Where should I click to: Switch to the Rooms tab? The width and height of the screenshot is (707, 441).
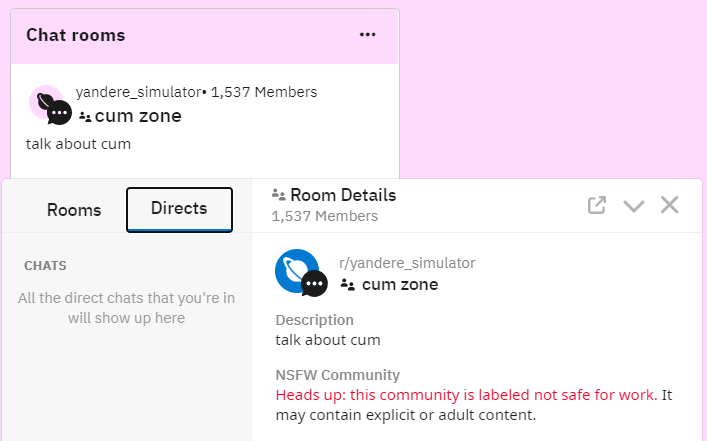[74, 210]
